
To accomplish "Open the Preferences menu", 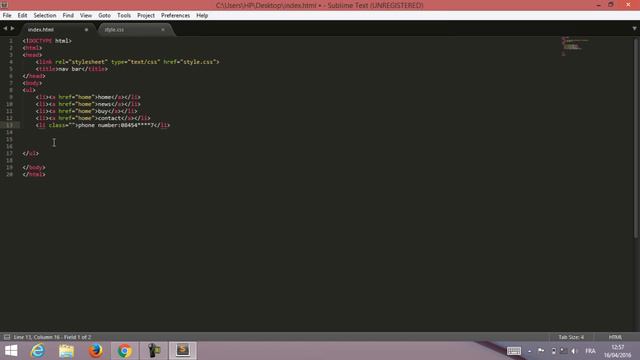I will tap(175, 16).
